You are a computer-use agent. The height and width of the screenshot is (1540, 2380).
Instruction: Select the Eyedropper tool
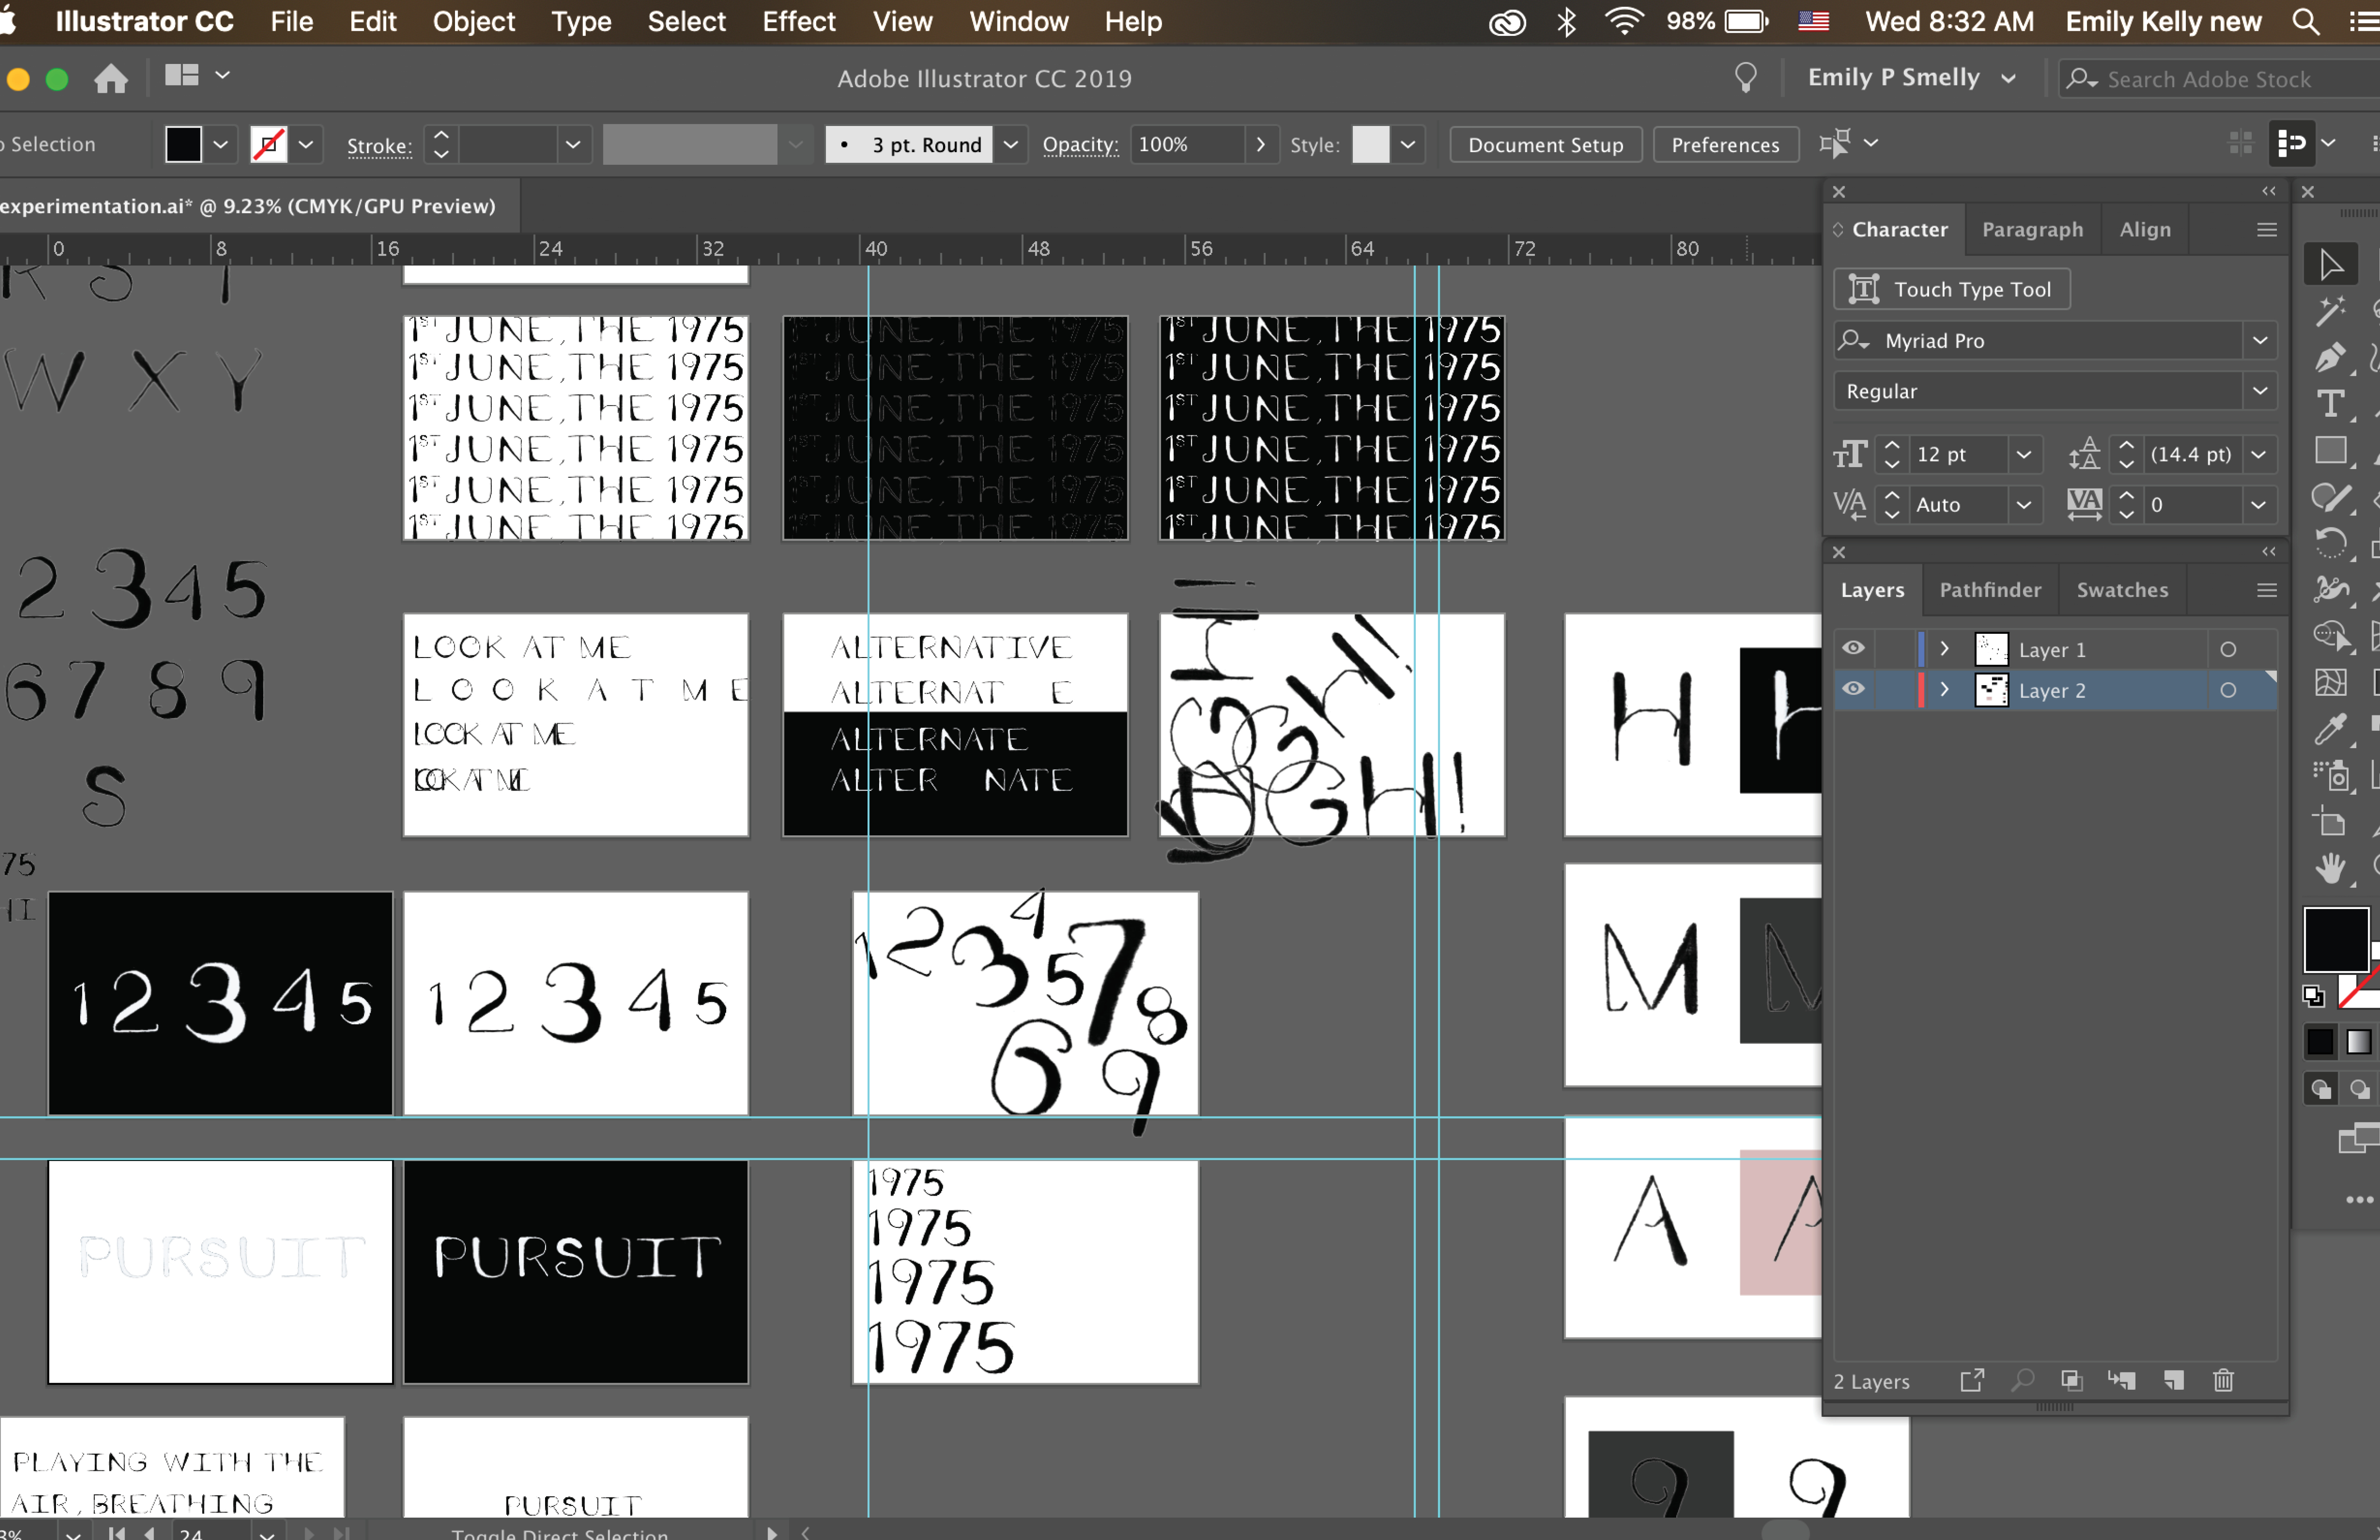click(x=2331, y=730)
